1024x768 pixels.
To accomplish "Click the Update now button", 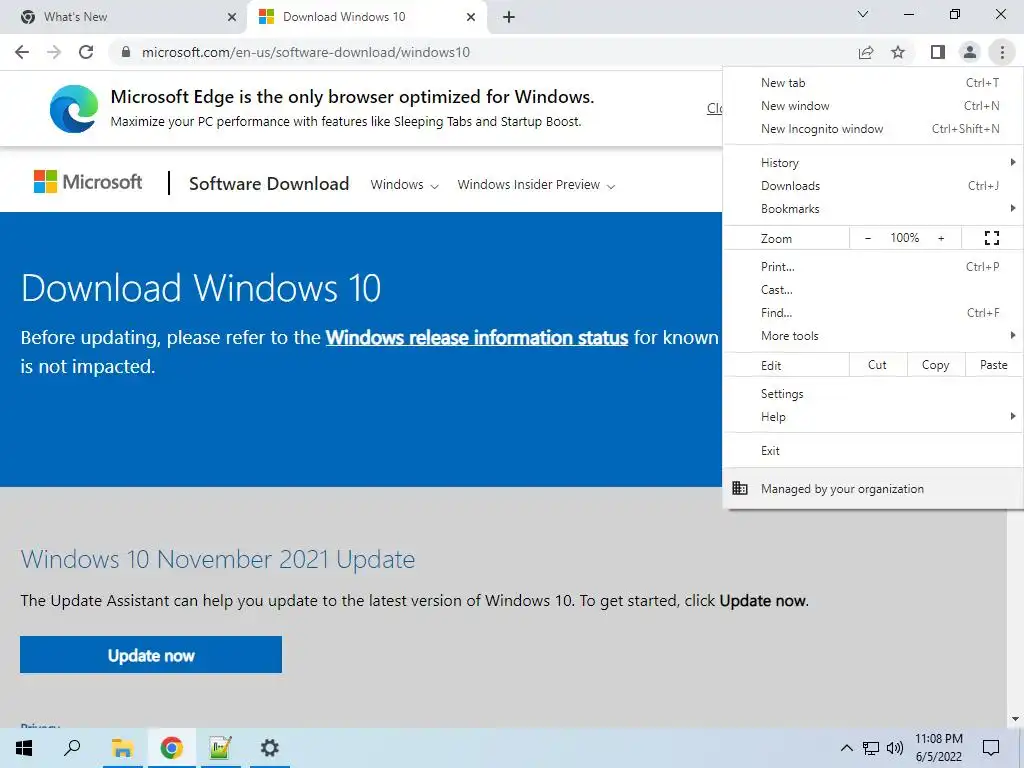I will (x=151, y=654).
